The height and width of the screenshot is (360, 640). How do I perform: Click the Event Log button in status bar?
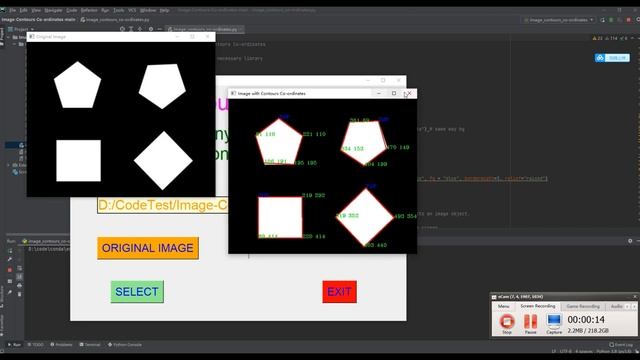pyautogui.click(x=621, y=345)
